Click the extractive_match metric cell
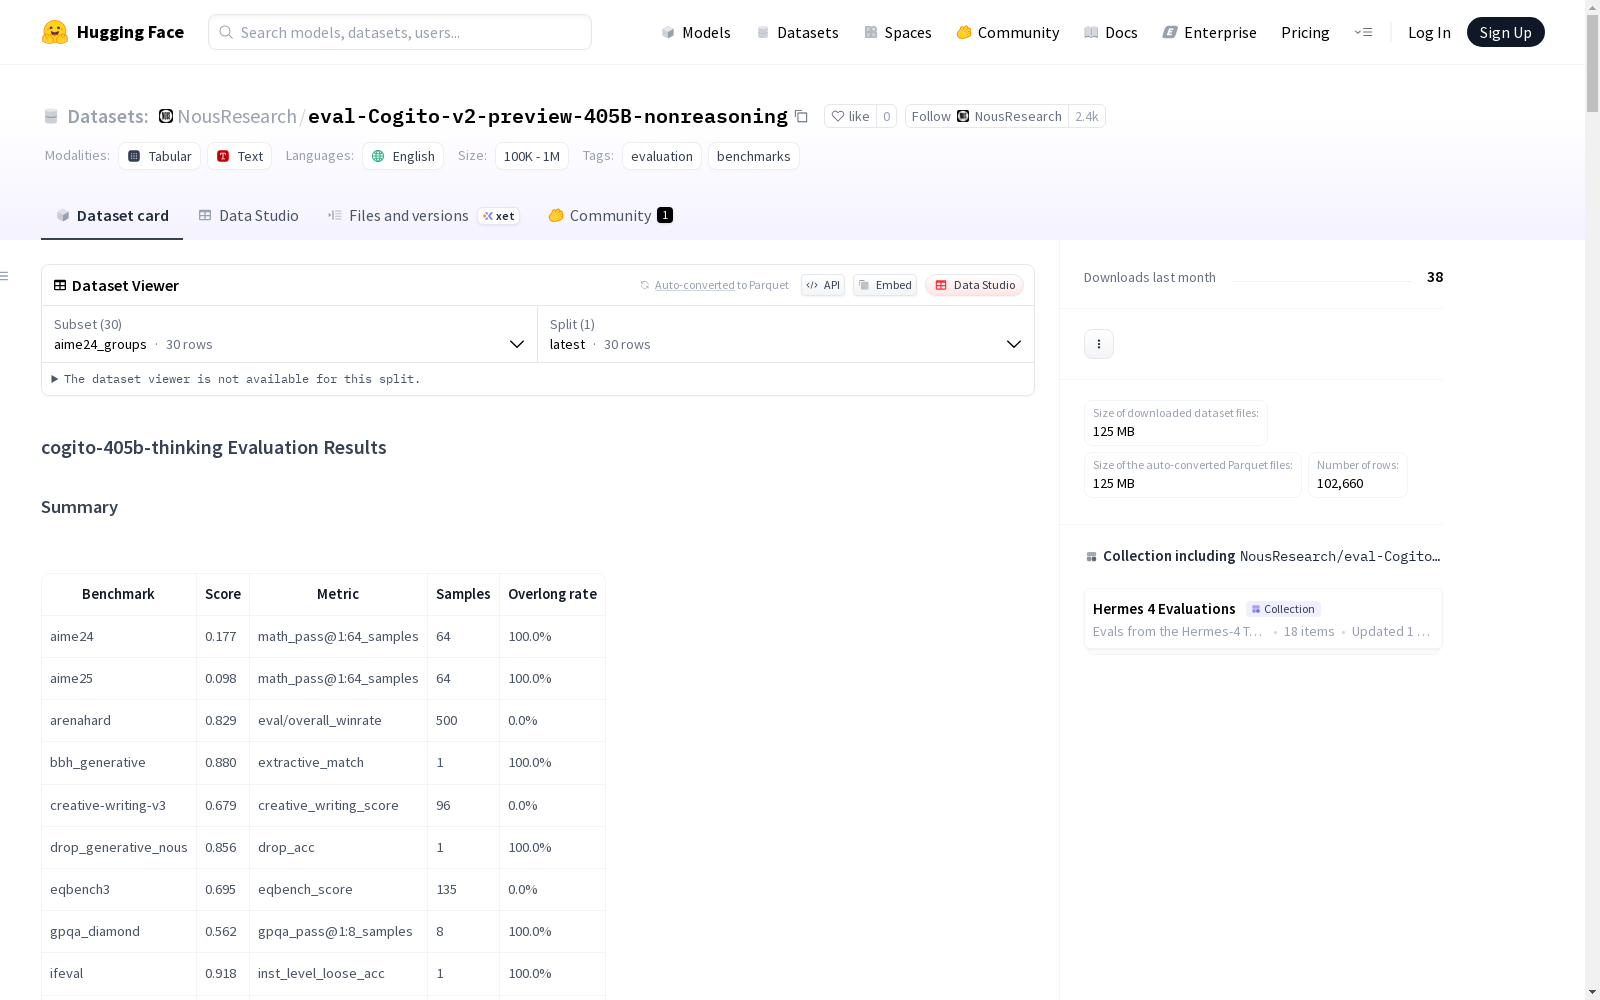This screenshot has width=1600, height=1000. (338, 762)
